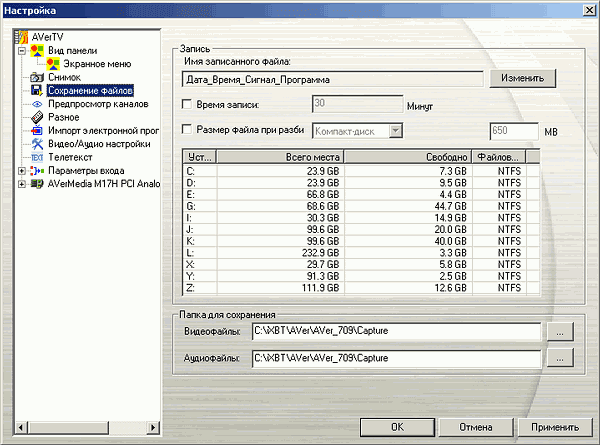Collapse the Вид панели tree node

[x=22, y=51]
